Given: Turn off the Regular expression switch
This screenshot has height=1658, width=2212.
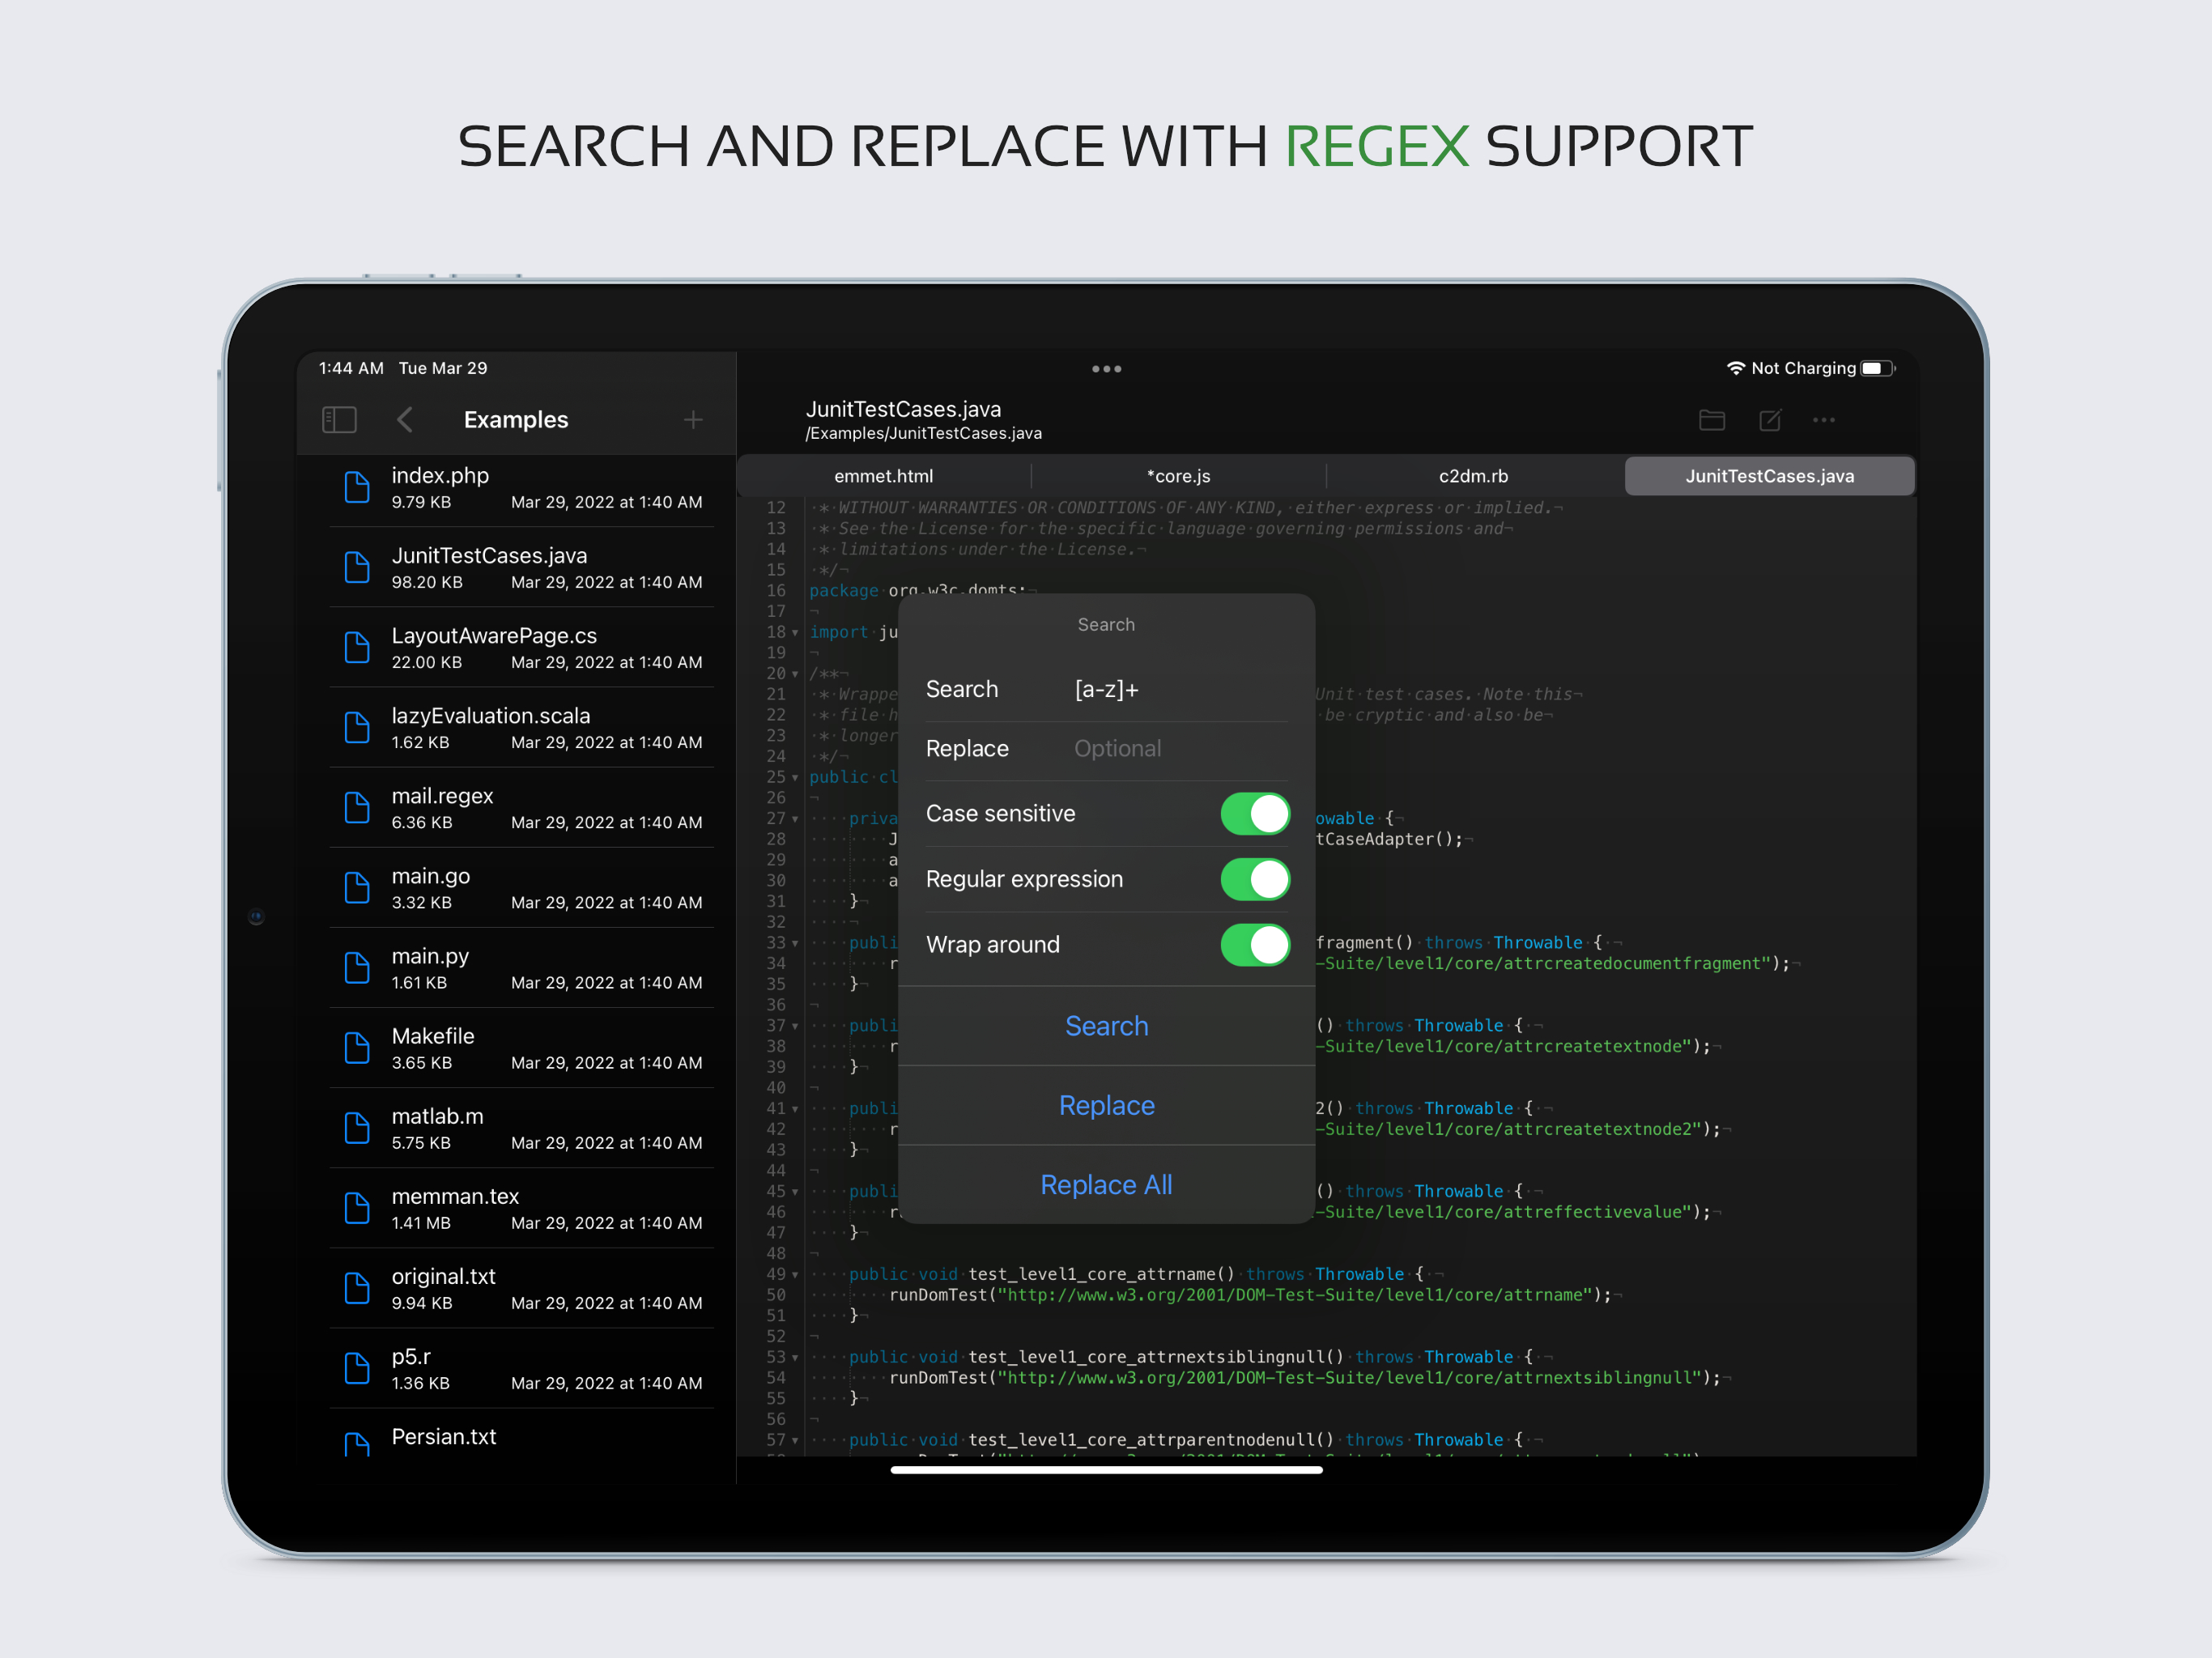Looking at the screenshot, I should click(x=1254, y=879).
